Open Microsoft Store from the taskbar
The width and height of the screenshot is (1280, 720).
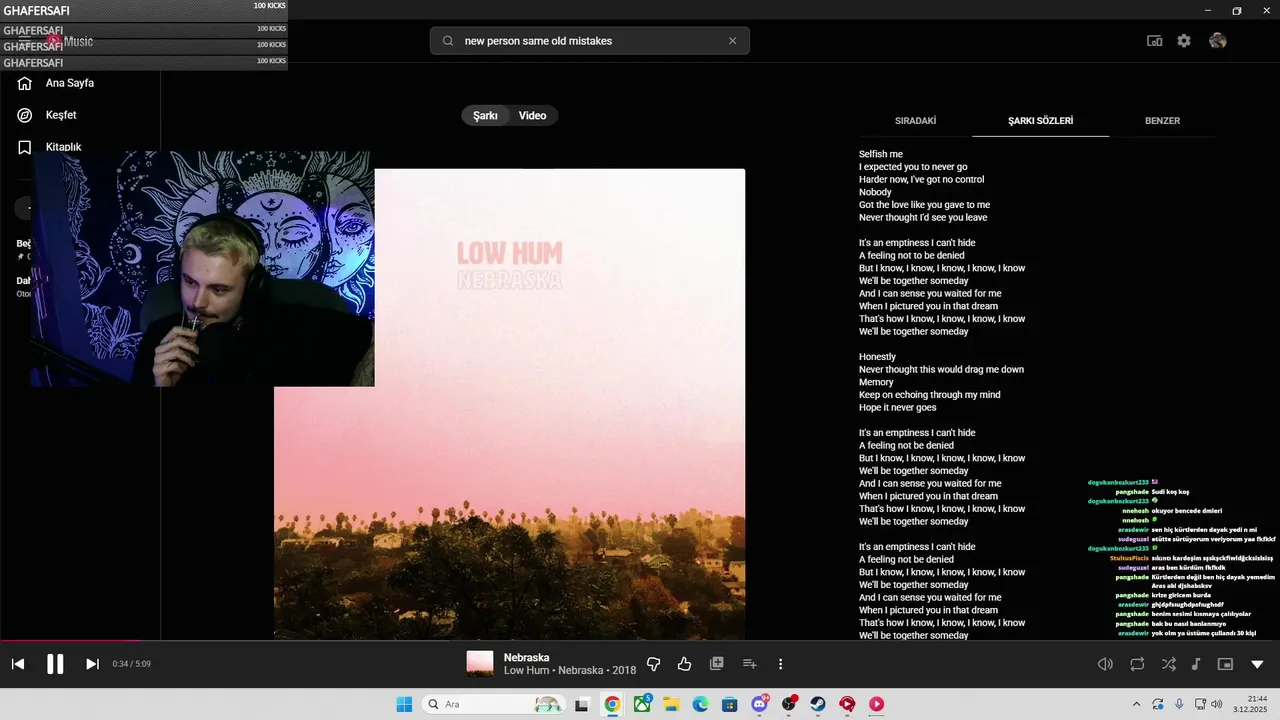click(x=730, y=704)
